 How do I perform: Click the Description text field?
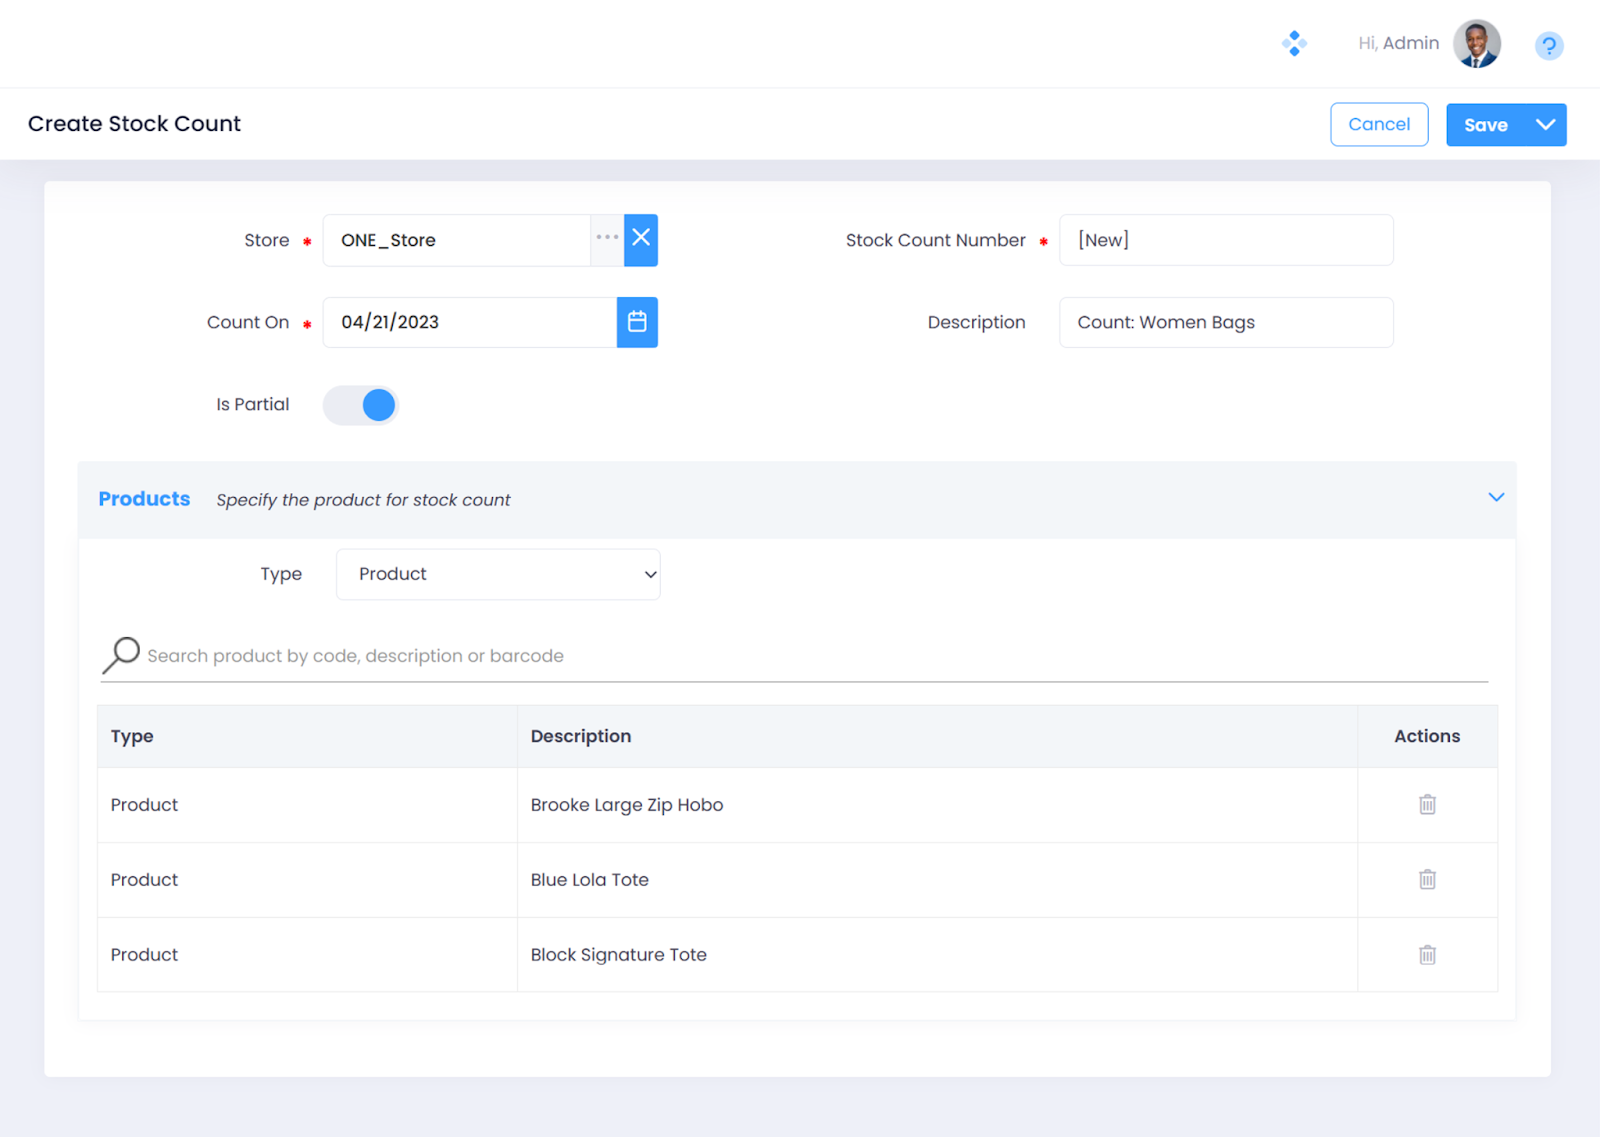click(1226, 322)
